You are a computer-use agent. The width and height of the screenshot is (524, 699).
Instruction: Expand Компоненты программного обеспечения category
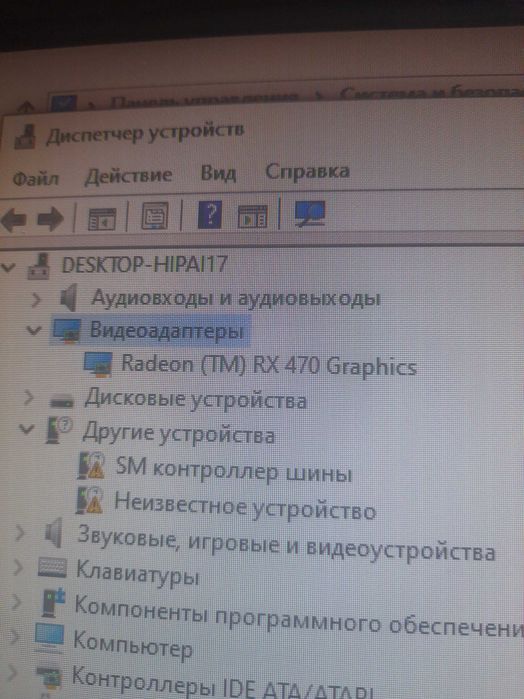pos(16,602)
